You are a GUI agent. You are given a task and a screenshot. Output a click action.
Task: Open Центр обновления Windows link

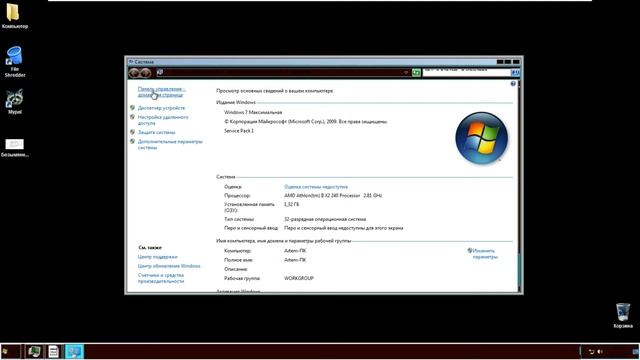pos(169,266)
